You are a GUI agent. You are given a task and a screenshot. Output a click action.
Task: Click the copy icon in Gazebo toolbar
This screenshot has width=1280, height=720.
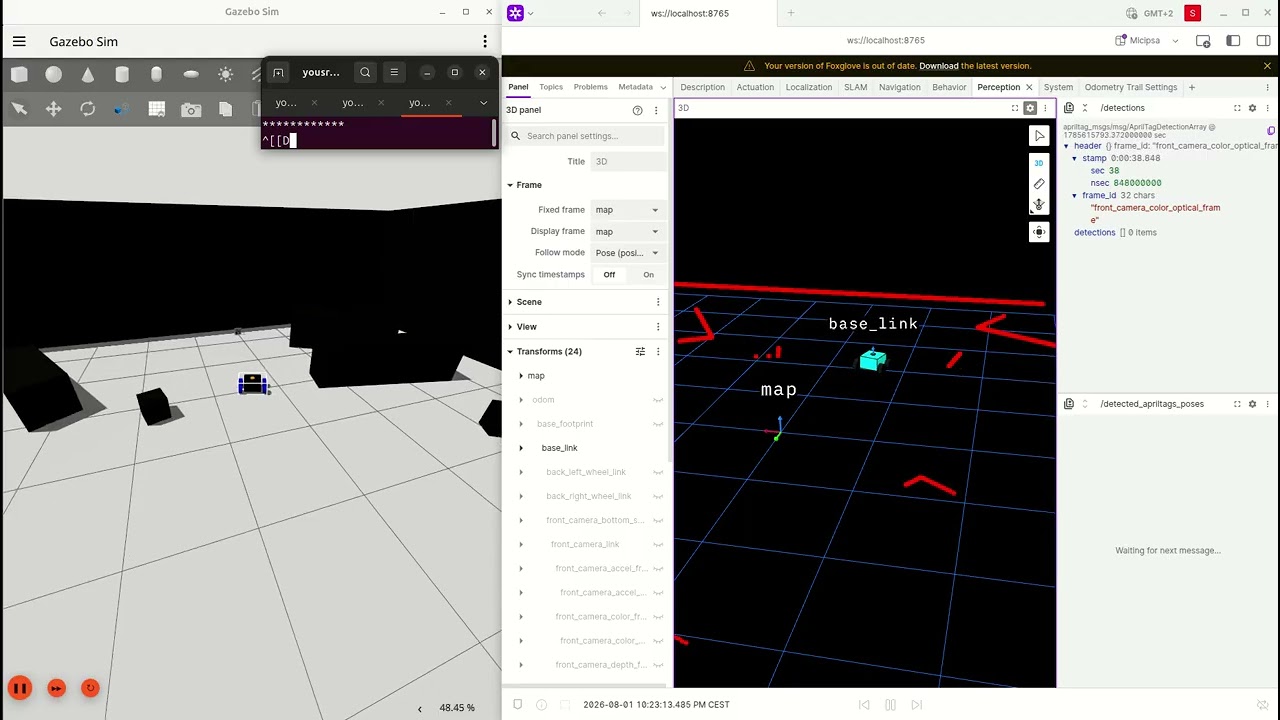tap(225, 109)
